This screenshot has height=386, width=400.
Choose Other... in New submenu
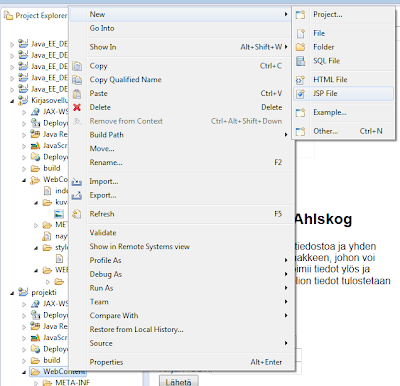point(344,131)
